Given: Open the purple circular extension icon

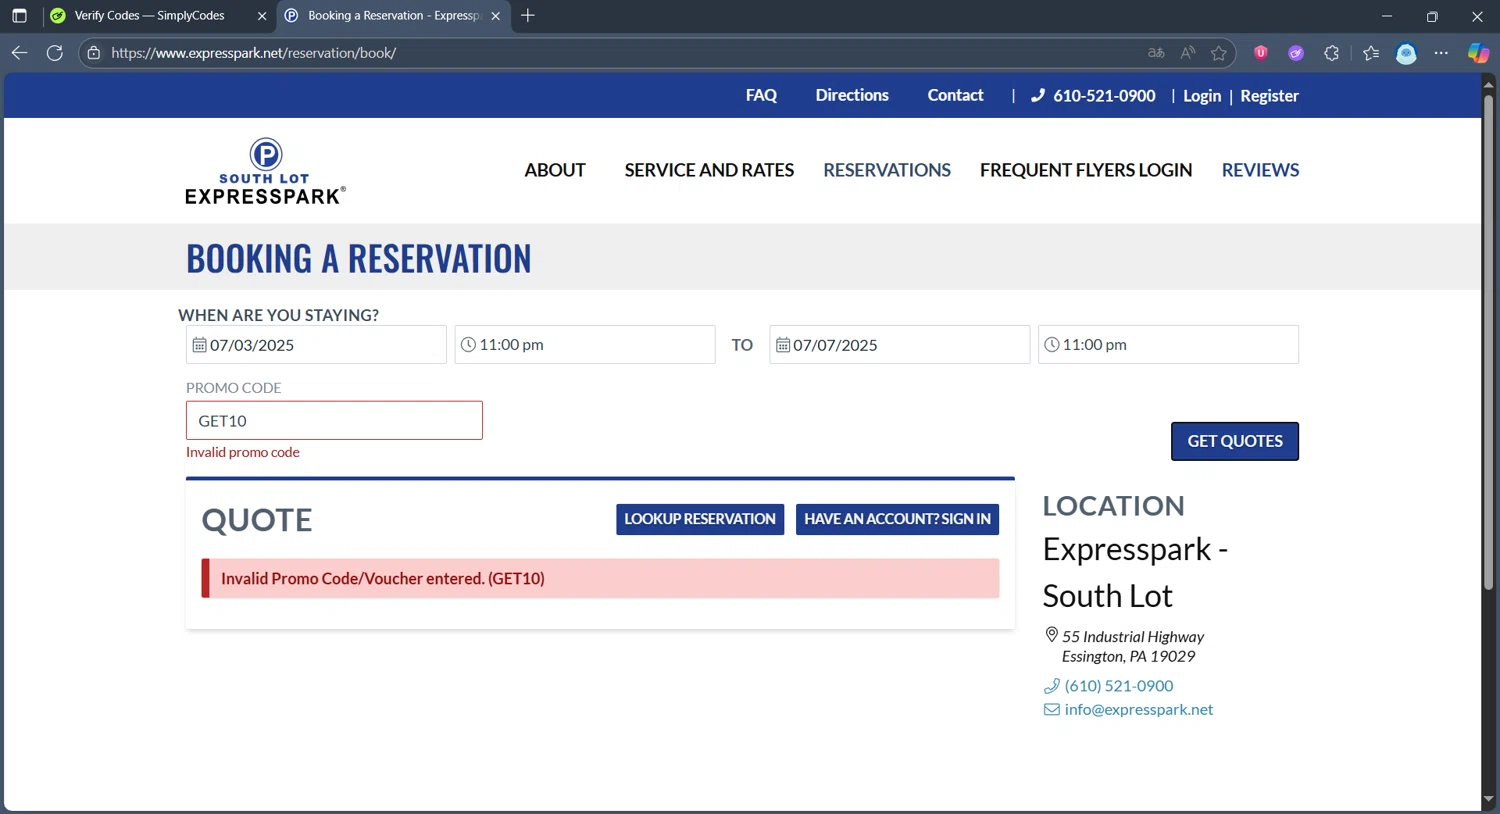Looking at the screenshot, I should (1296, 53).
